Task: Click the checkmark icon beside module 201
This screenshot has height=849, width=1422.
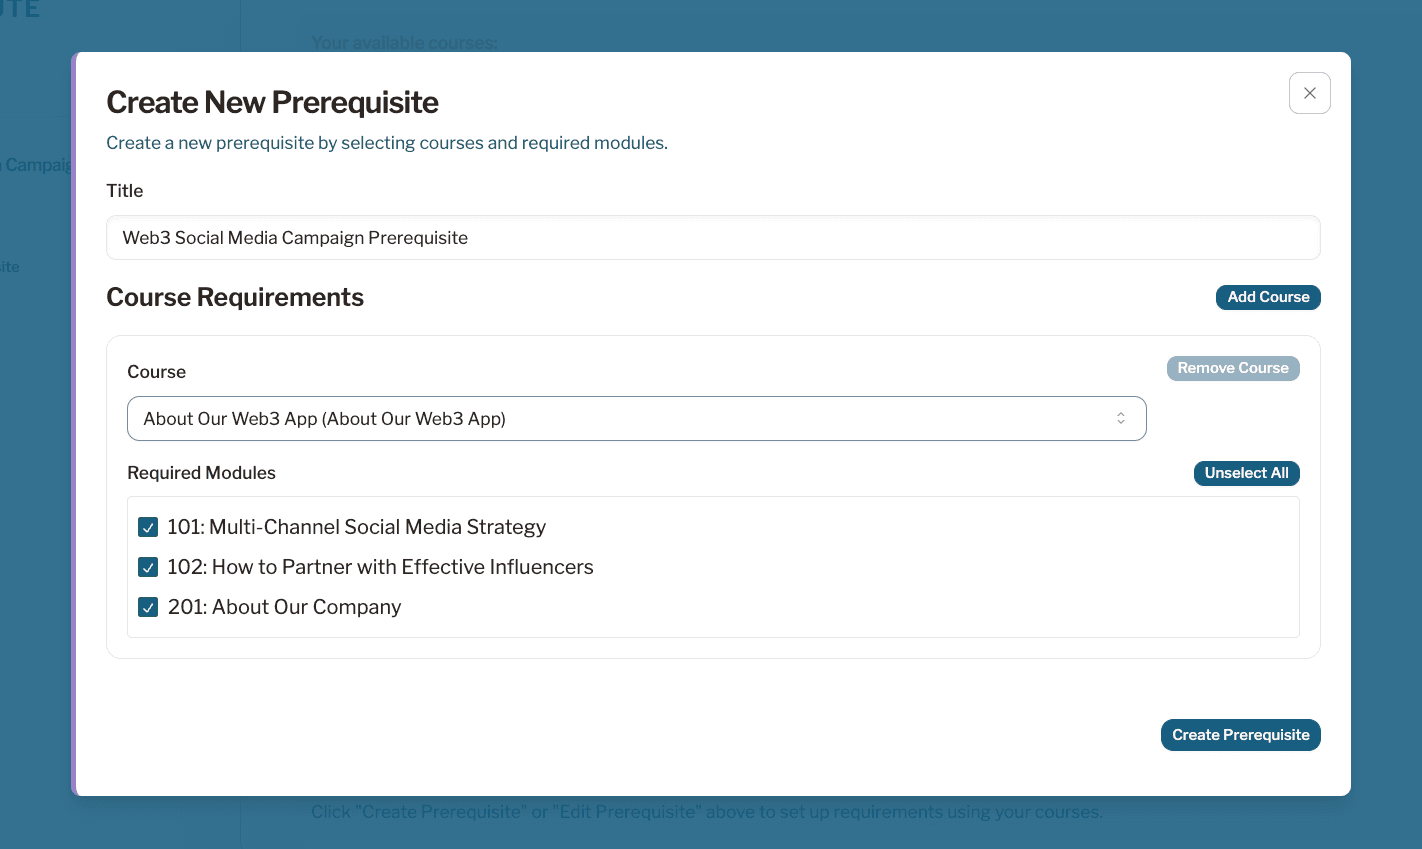Action: coord(148,607)
